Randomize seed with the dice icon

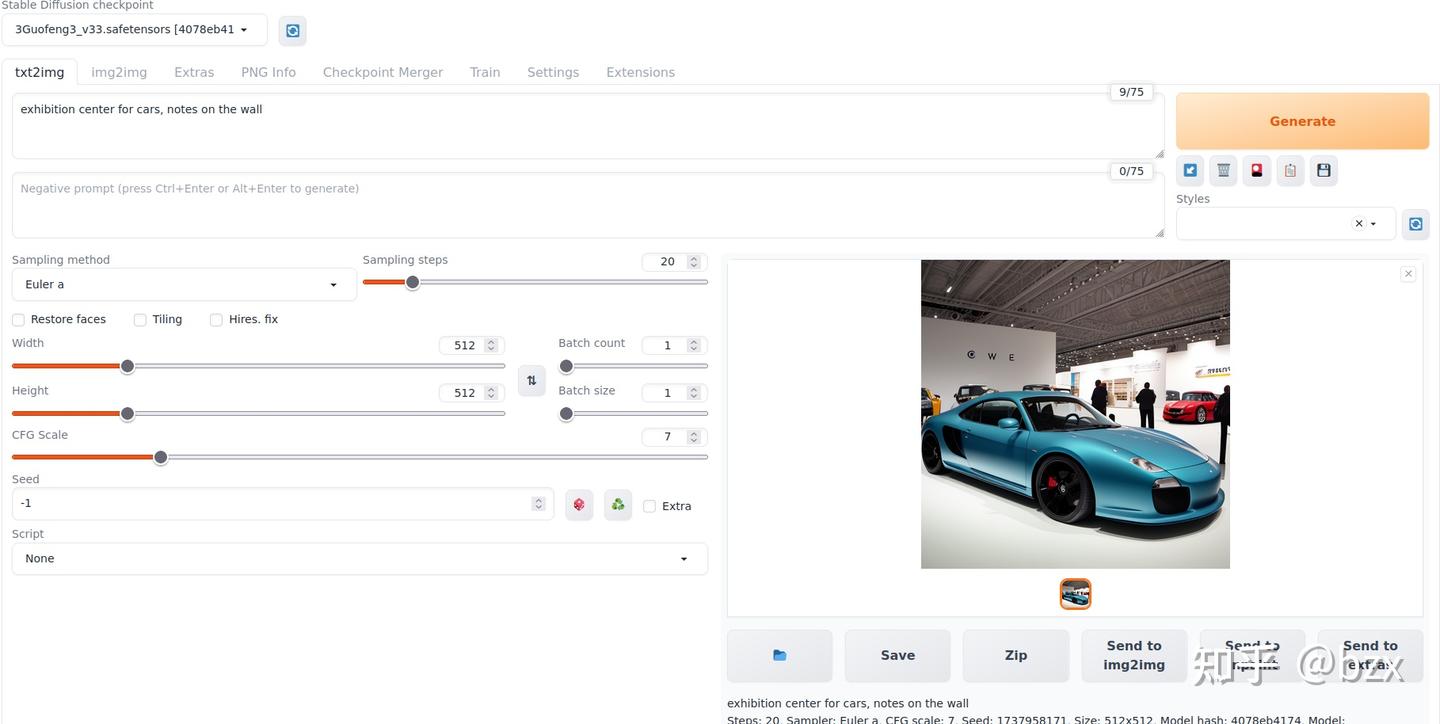pyautogui.click(x=579, y=505)
